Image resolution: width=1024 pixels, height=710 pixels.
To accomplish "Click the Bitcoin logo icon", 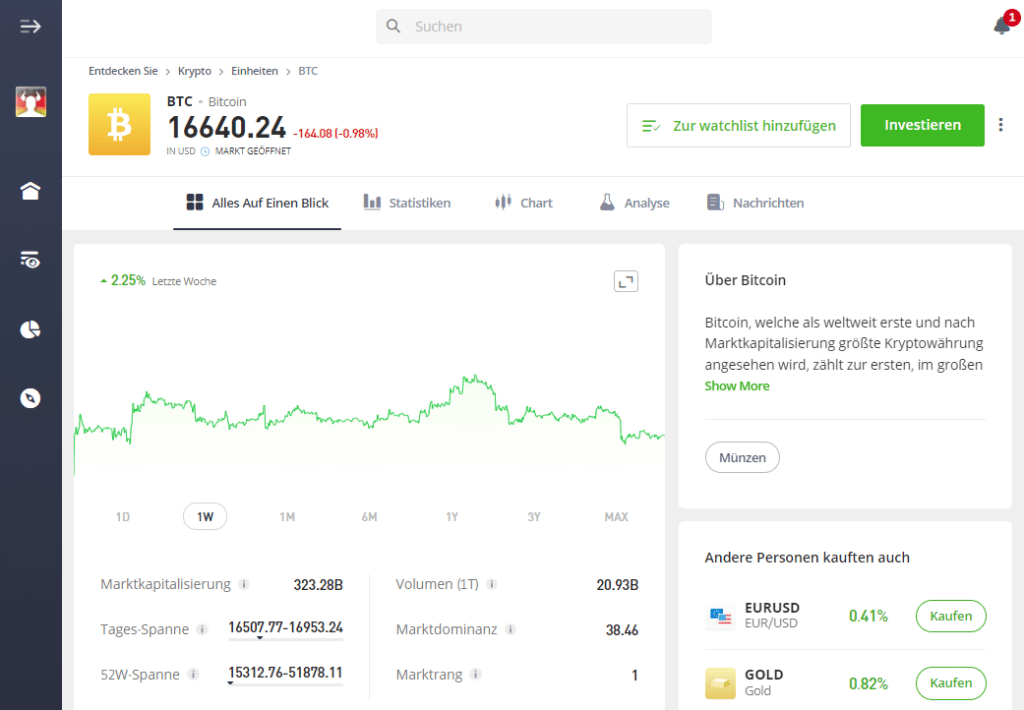I will point(120,124).
